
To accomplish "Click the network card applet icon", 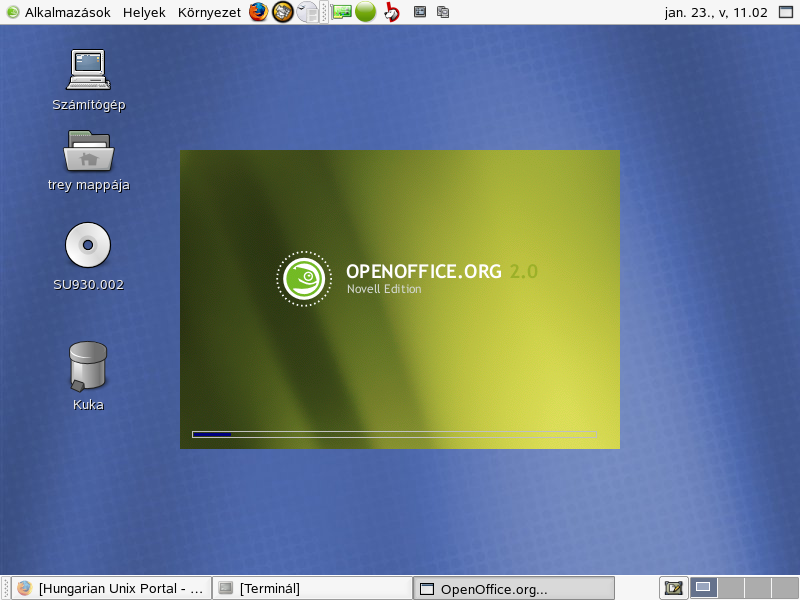I will [341, 12].
